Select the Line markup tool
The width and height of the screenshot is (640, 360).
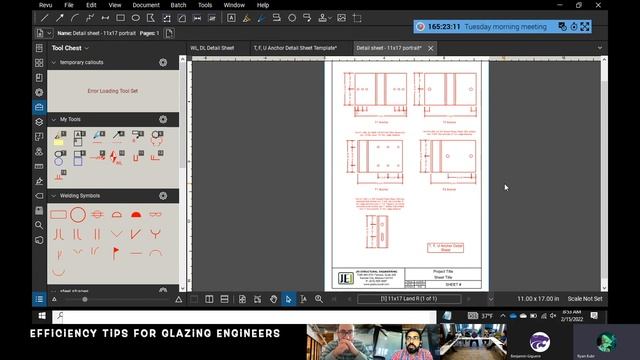point(44,18)
